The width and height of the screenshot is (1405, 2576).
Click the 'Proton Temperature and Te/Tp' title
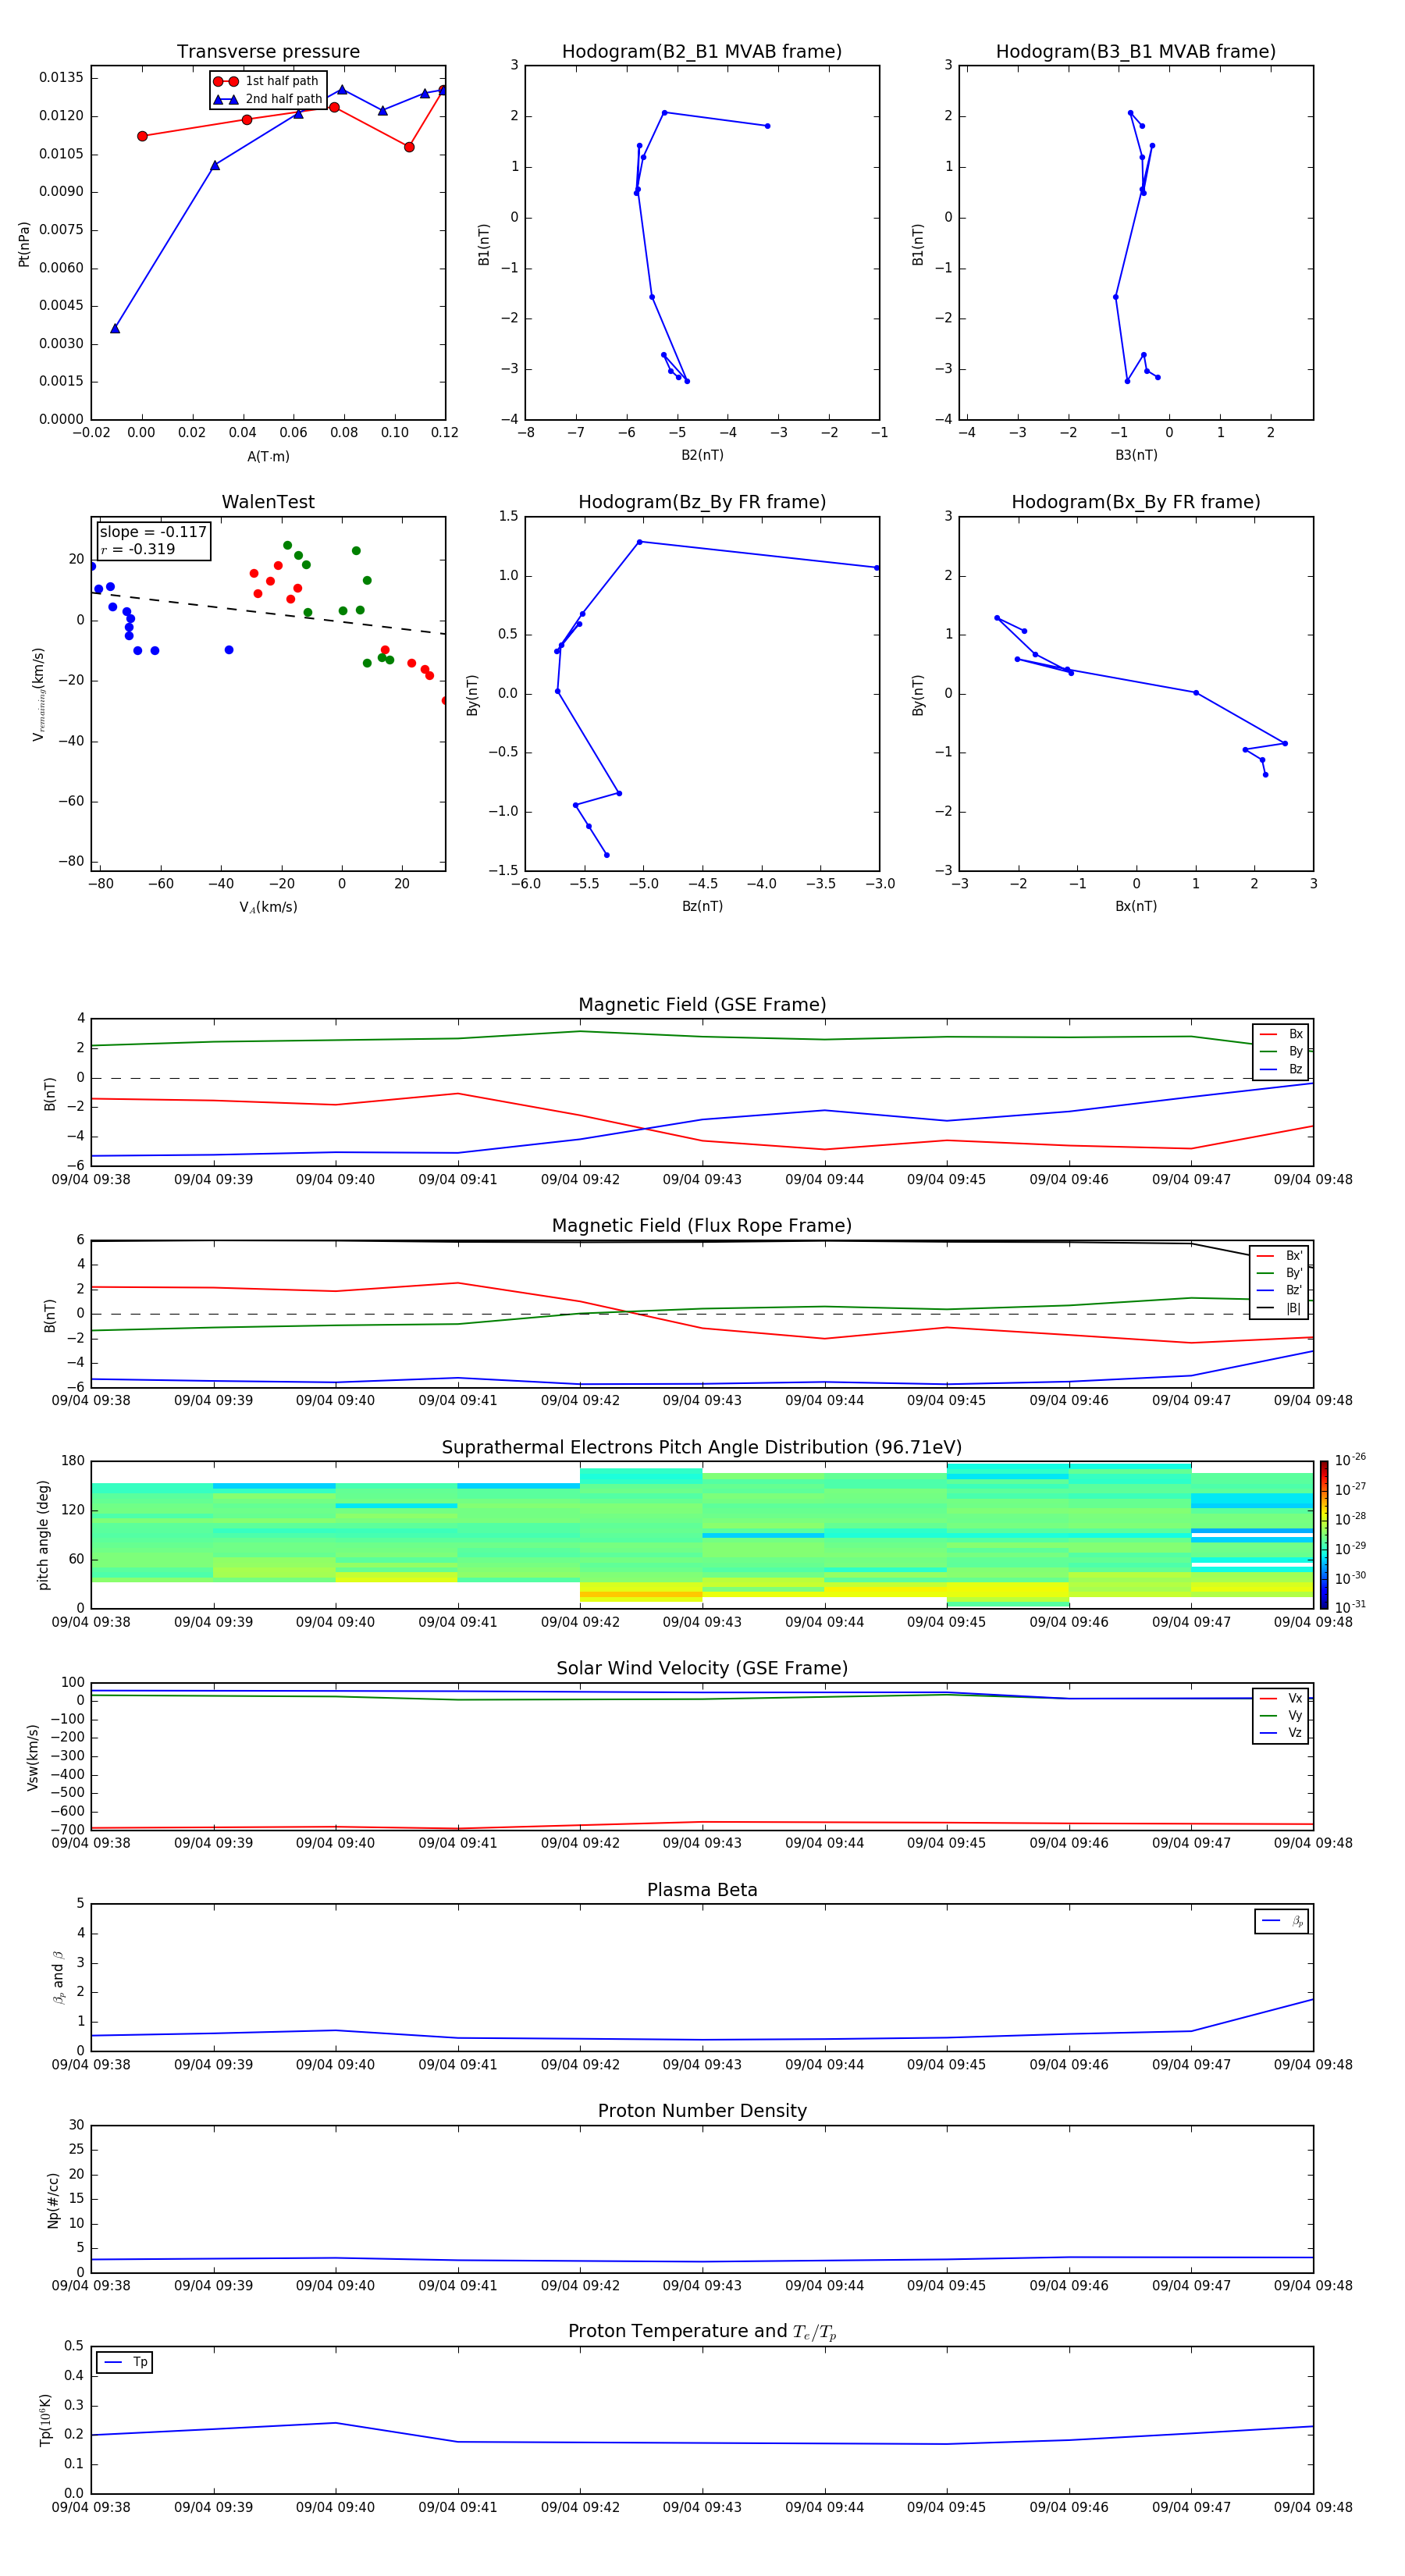(x=702, y=2331)
